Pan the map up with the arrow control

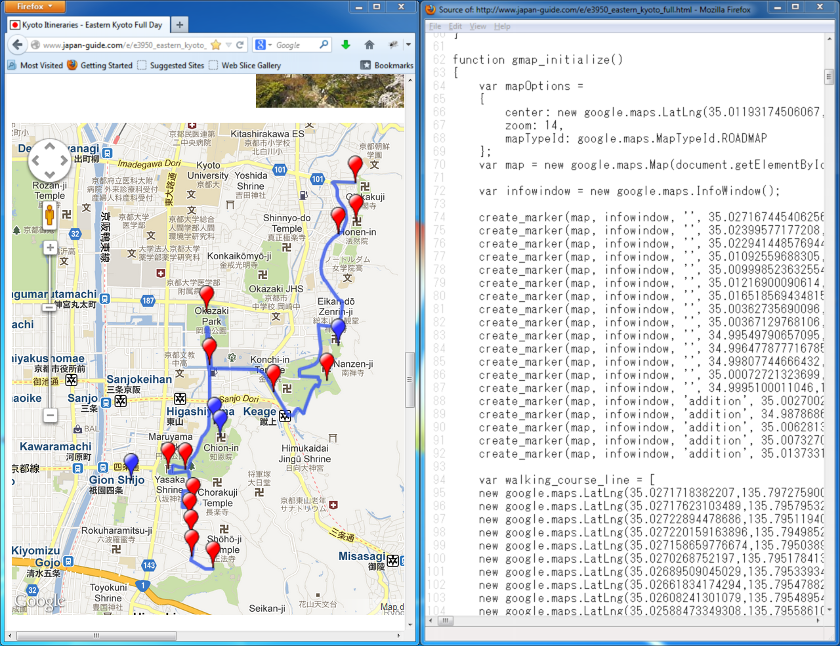50,146
